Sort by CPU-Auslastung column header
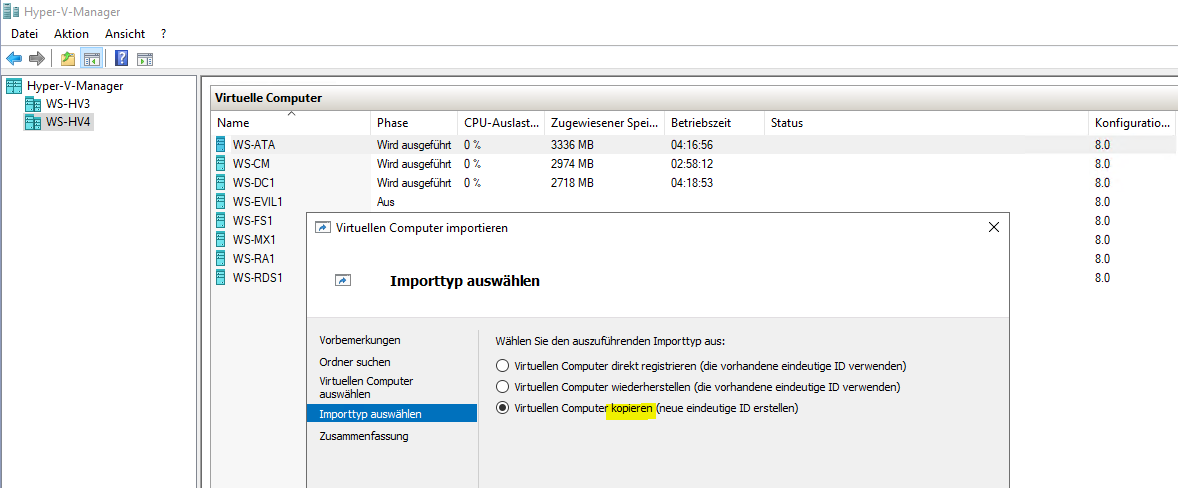The image size is (1178, 488). point(501,123)
